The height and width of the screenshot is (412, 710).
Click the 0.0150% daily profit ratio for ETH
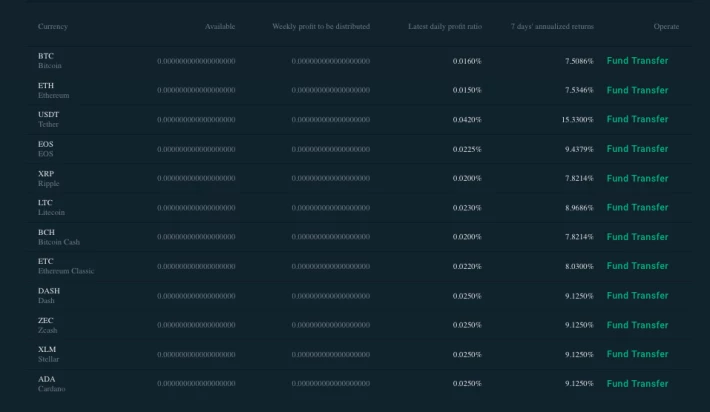pos(467,90)
